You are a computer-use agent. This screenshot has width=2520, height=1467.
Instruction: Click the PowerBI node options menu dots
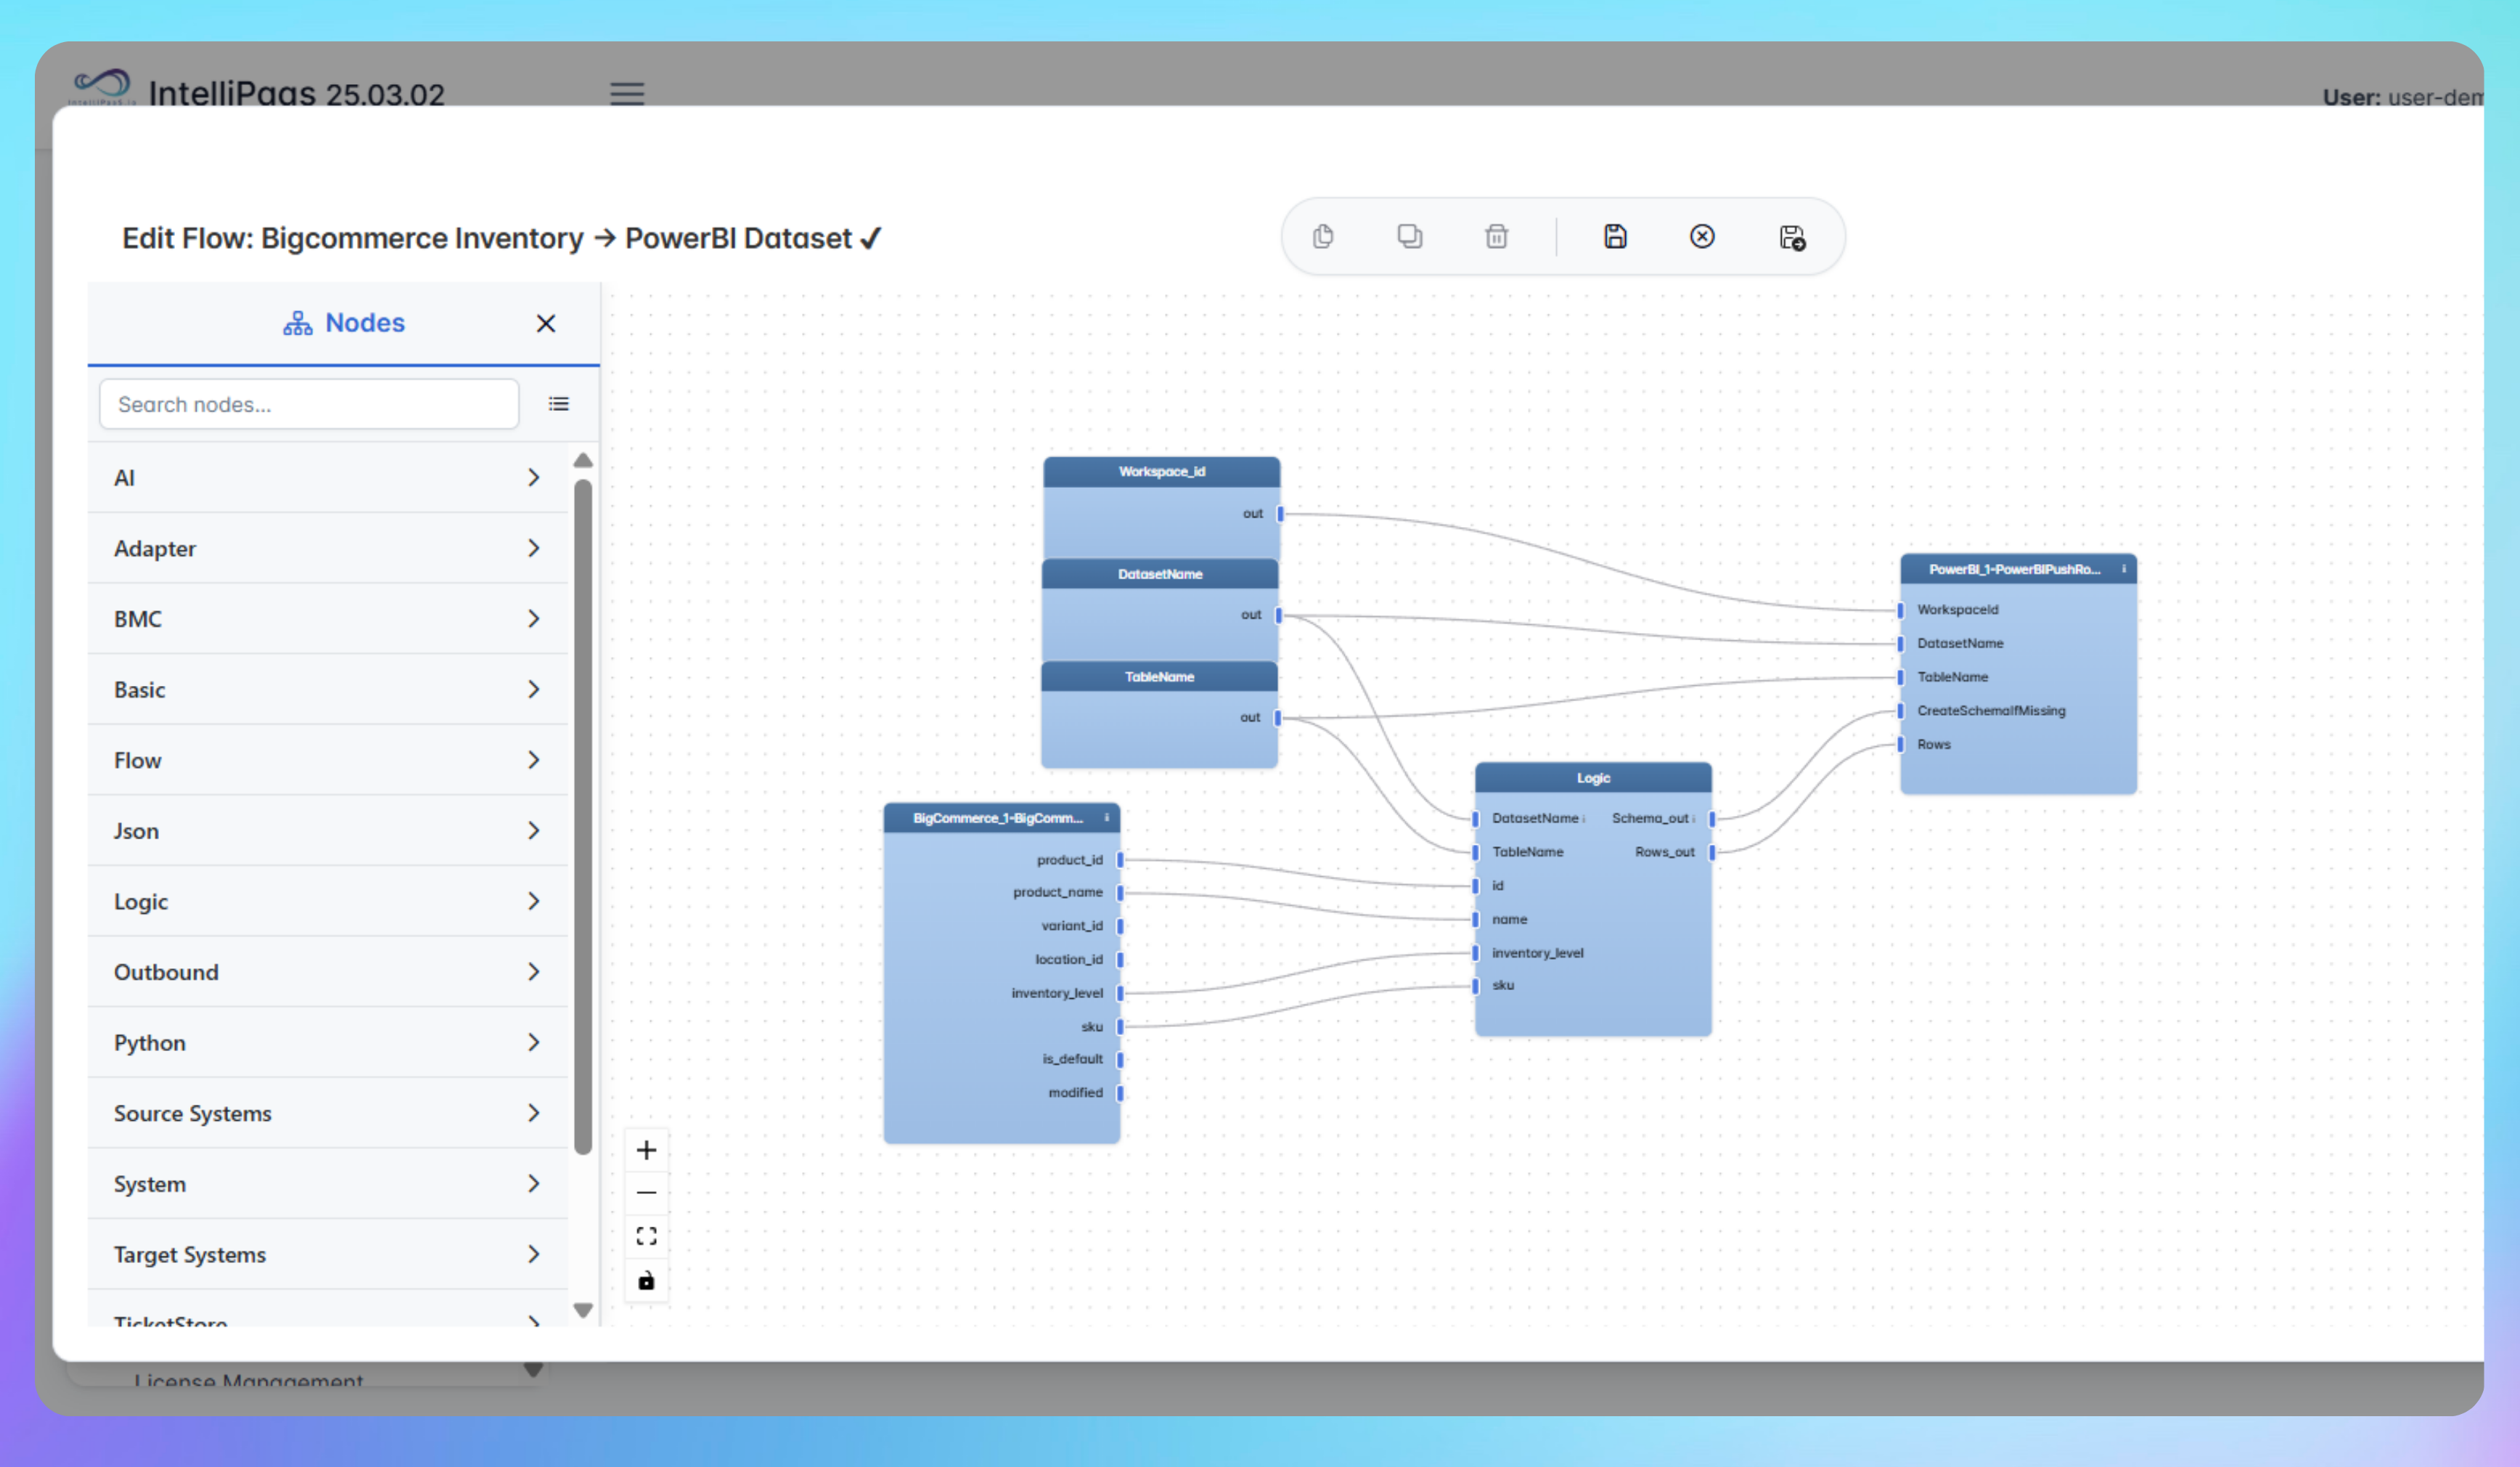pyautogui.click(x=2123, y=569)
